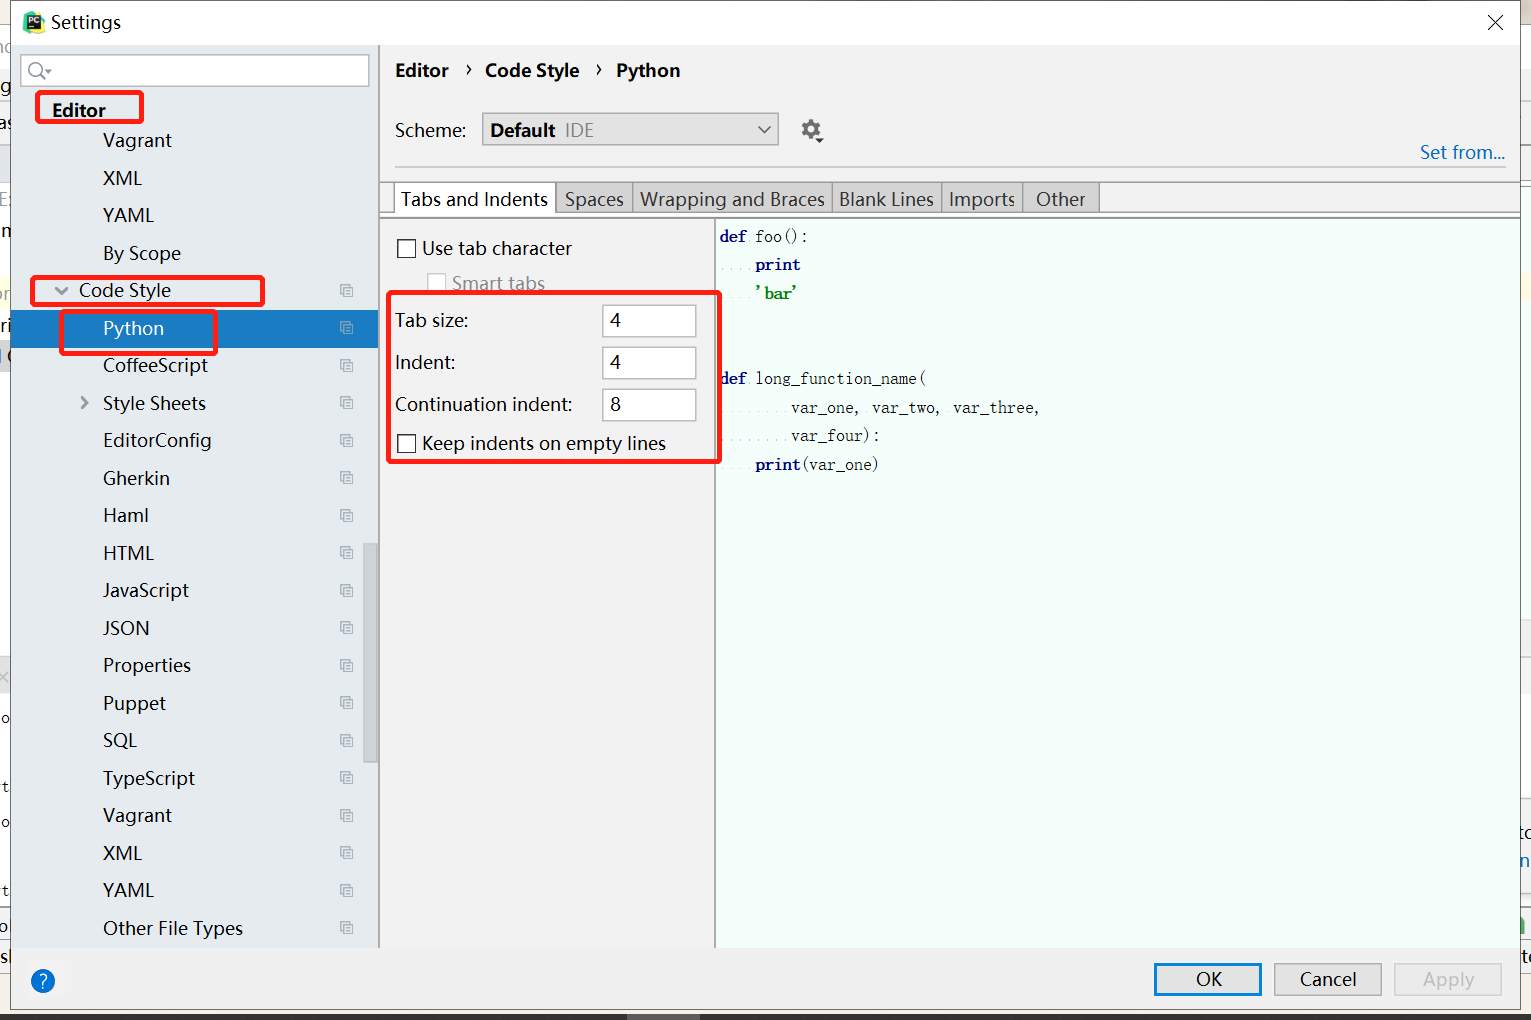Click the copy icon beside Other File Types
Viewport: 1531px width, 1020px height.
coord(347,928)
